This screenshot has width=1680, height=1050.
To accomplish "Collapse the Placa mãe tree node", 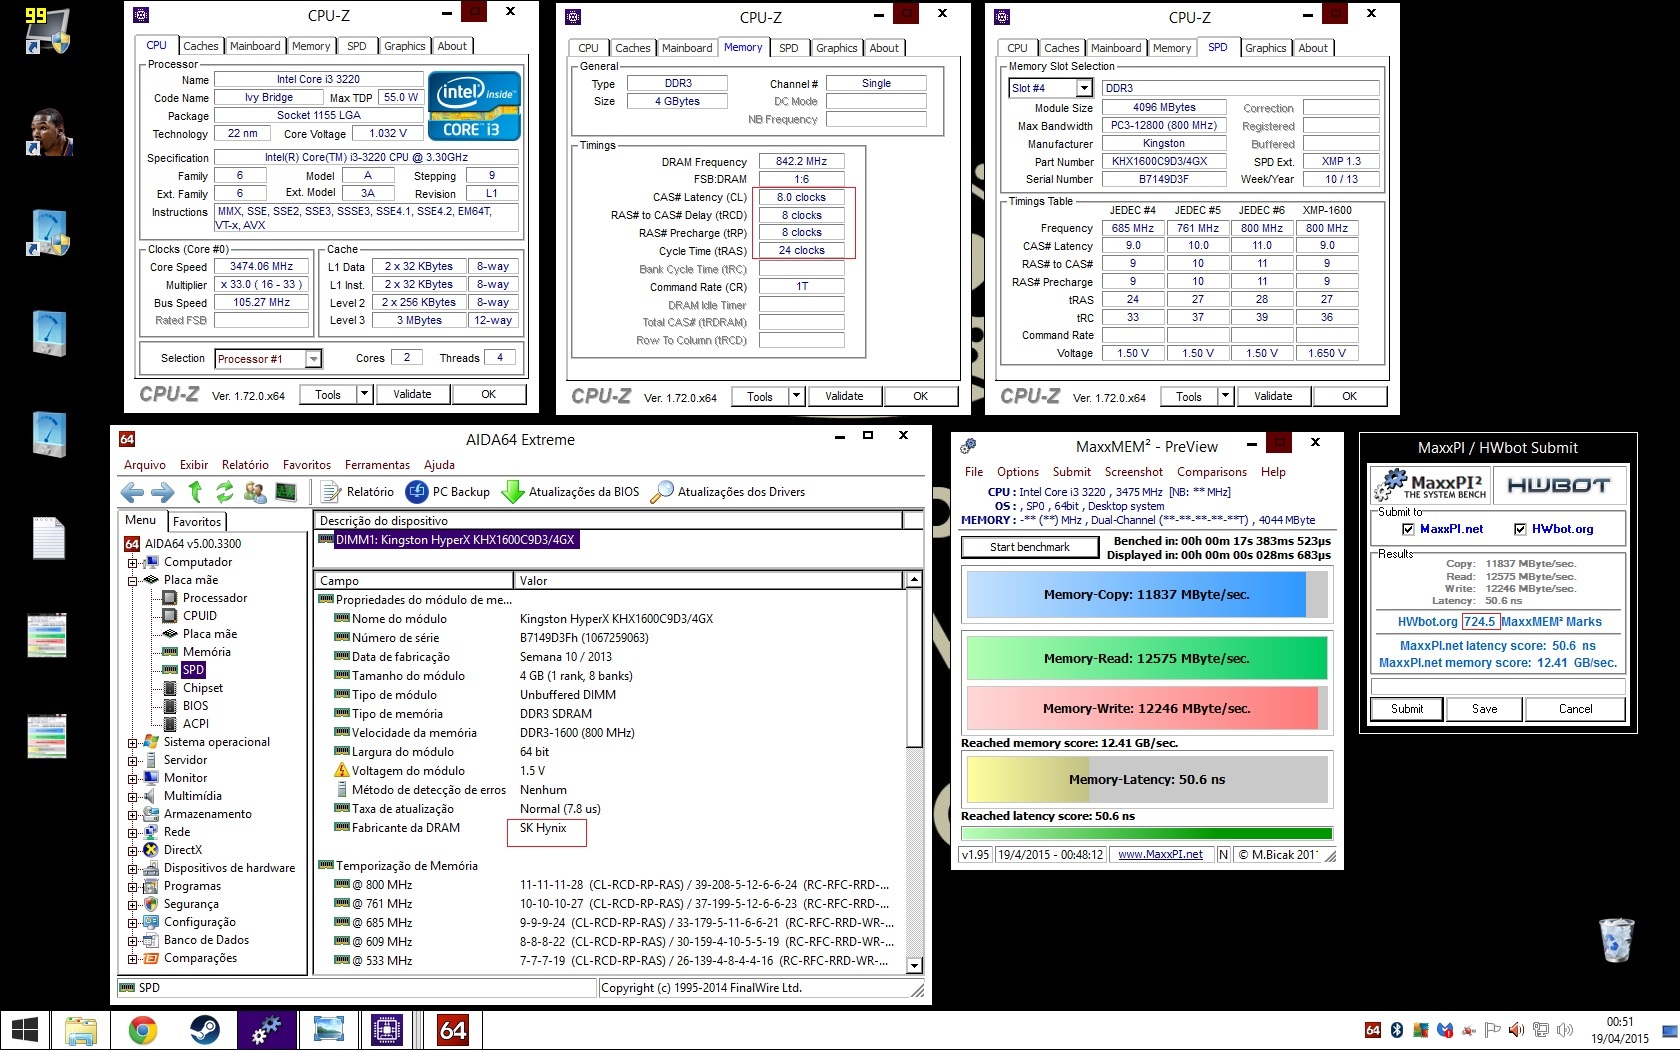I will coord(132,580).
